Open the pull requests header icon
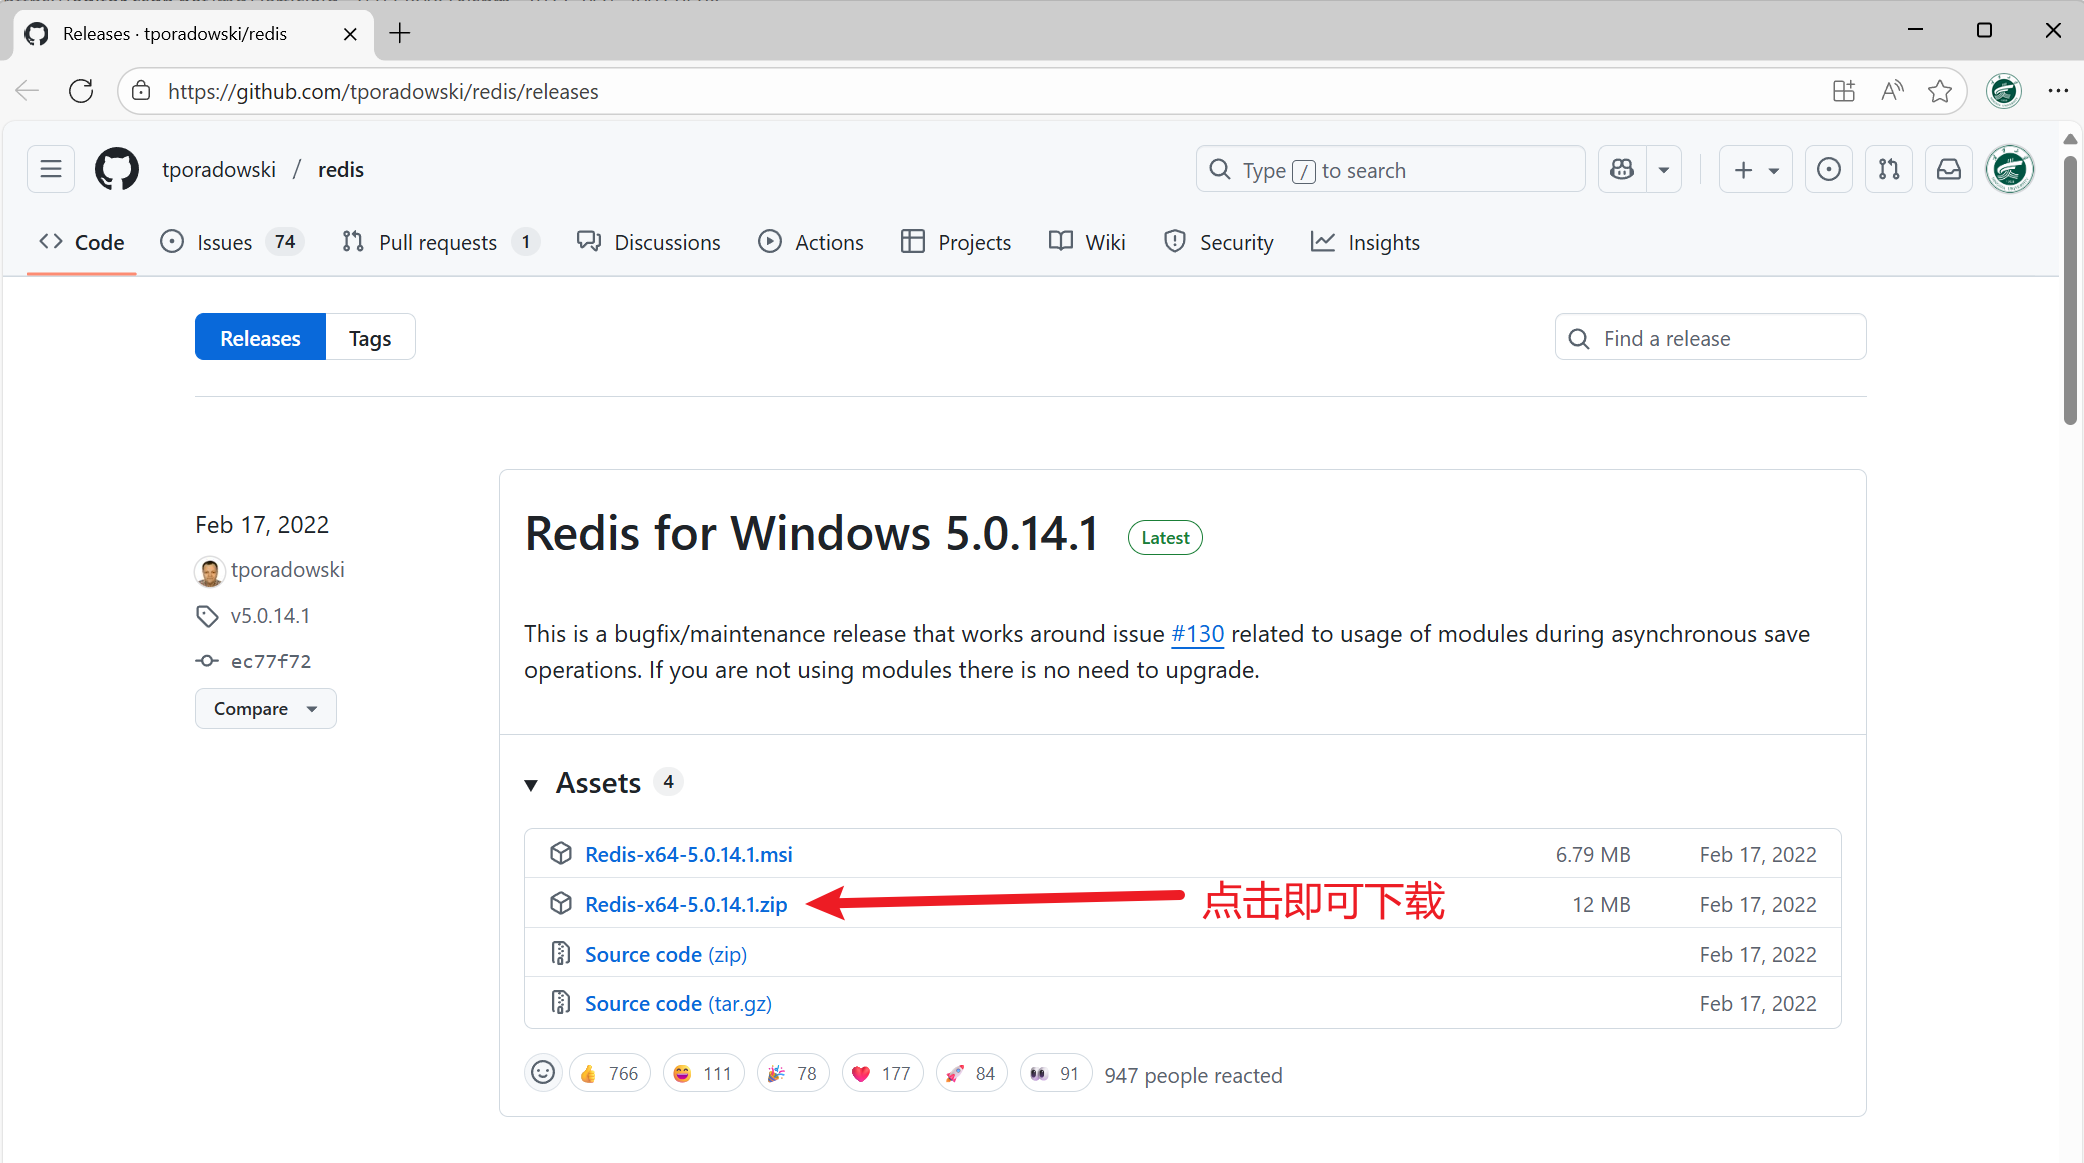The image size is (2084, 1163). coord(1888,170)
